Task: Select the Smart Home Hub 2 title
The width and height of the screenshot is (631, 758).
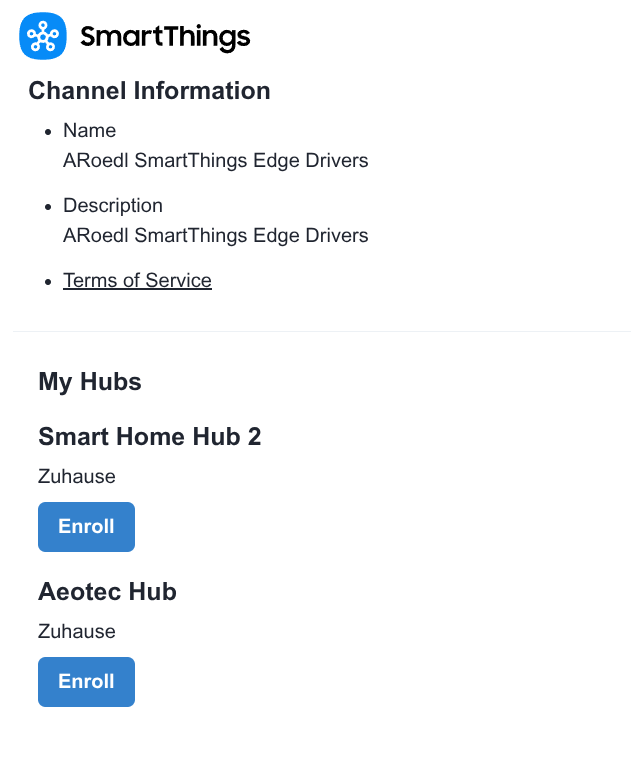Action: coord(150,437)
